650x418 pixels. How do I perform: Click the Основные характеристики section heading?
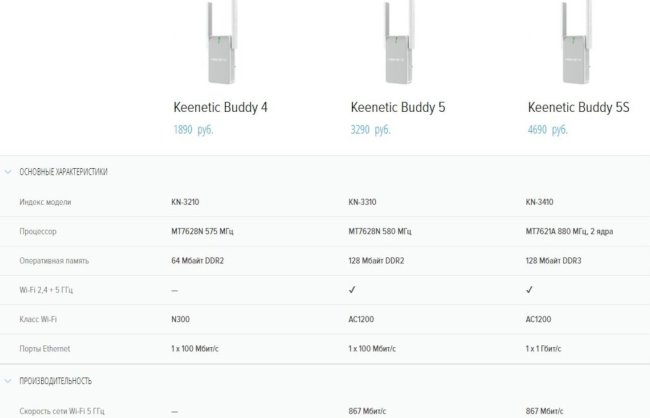[x=63, y=172]
